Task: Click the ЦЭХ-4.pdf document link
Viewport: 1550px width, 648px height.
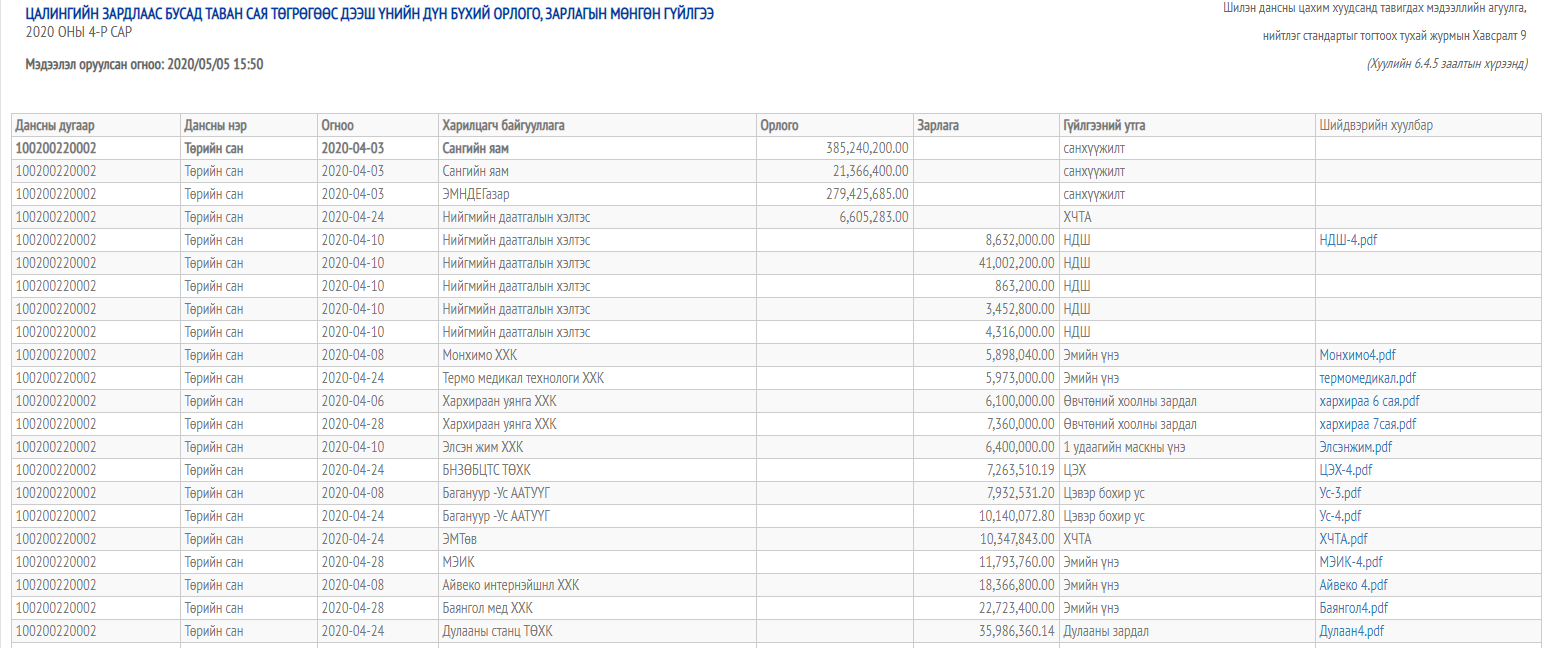Action: click(x=1345, y=470)
